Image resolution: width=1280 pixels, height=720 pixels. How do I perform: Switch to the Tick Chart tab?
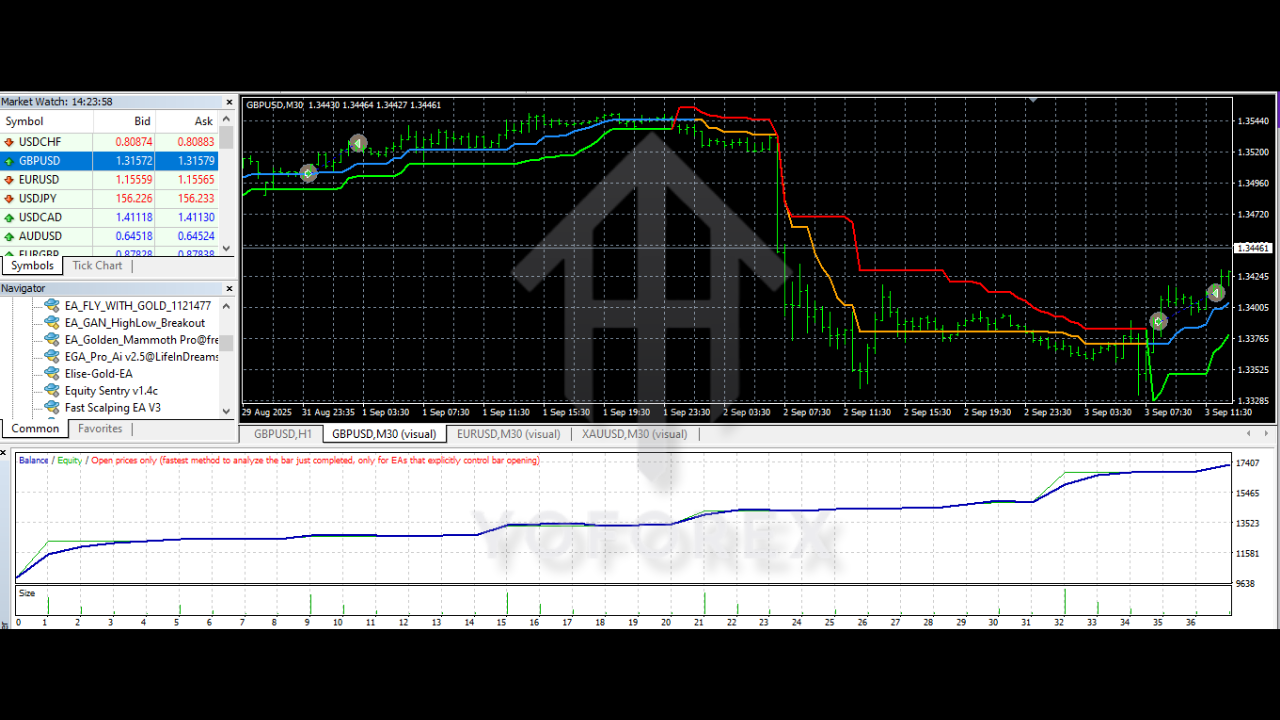click(x=97, y=266)
